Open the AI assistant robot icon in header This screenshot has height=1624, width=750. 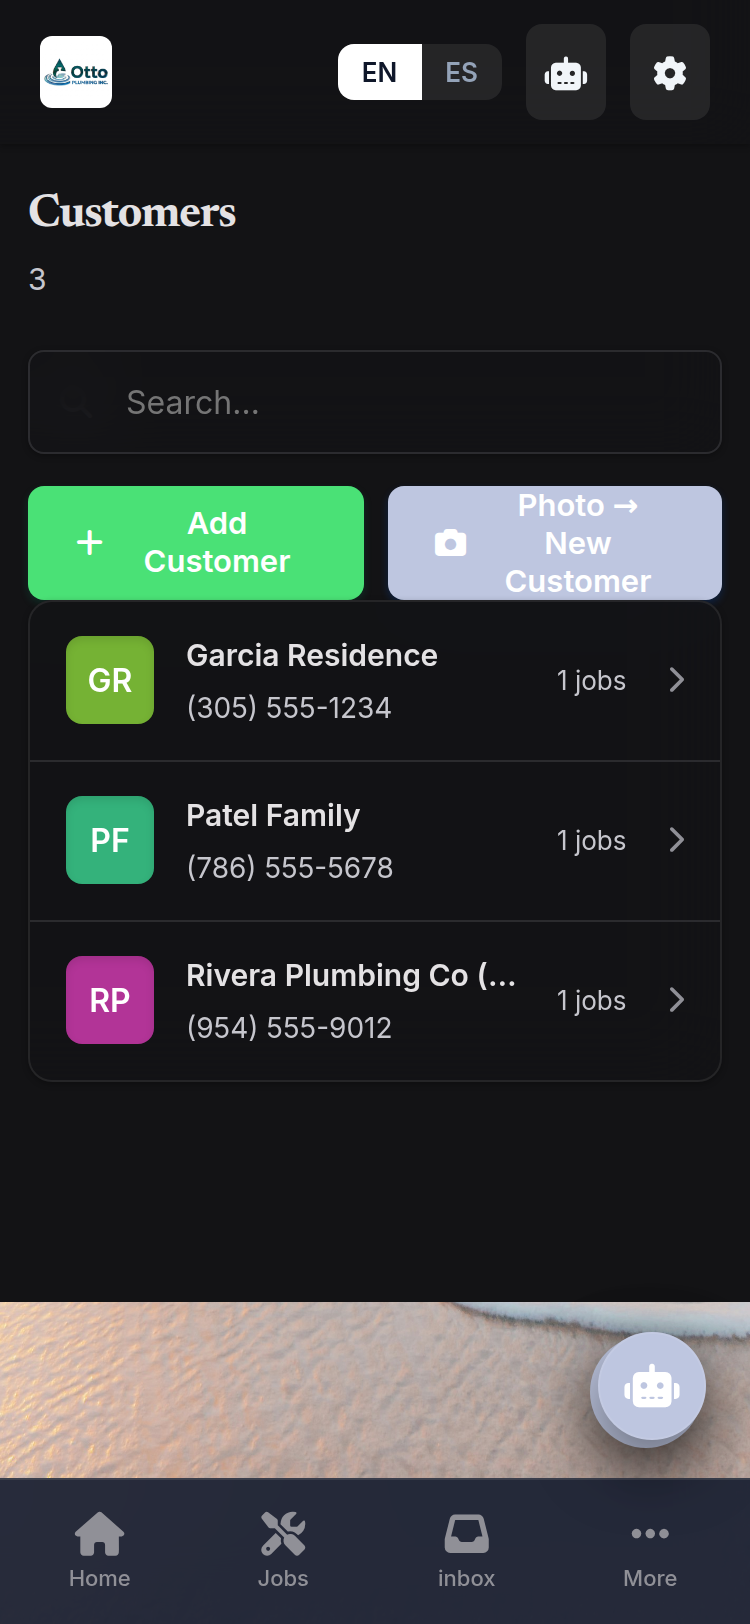[566, 72]
